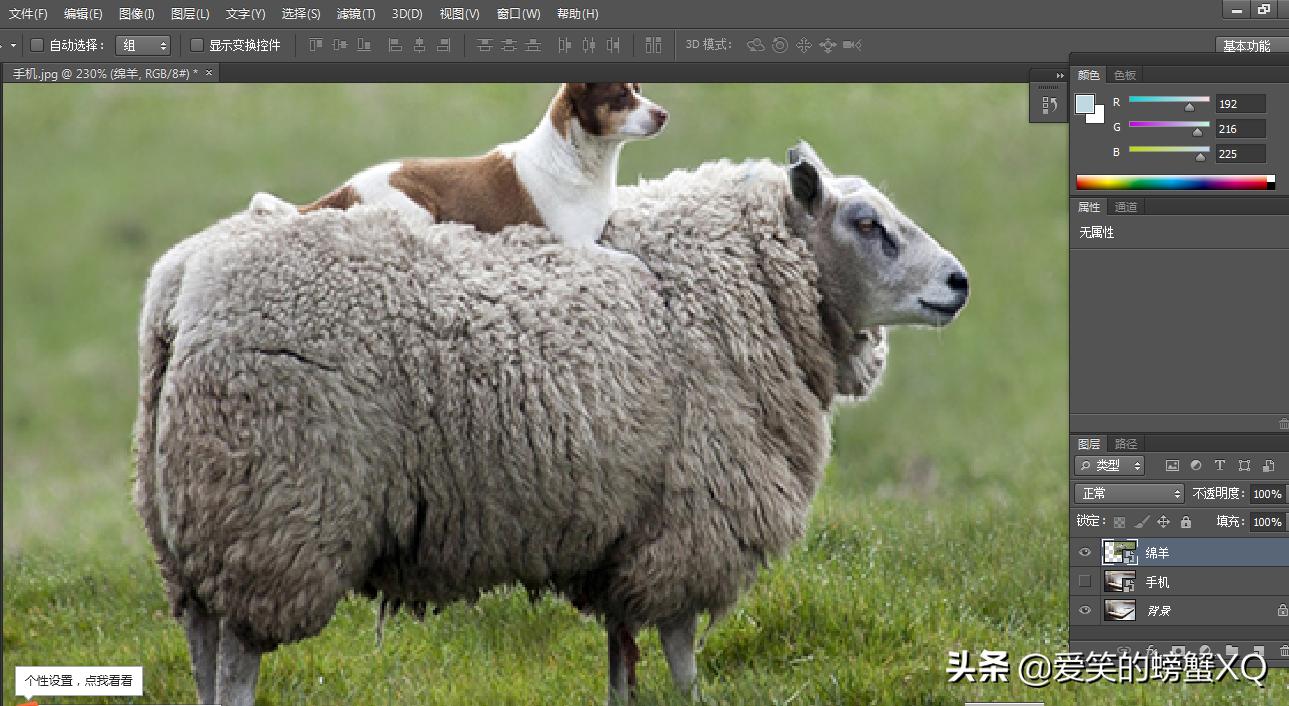The width and height of the screenshot is (1289, 706).
Task: Open the filter by text layers icon
Action: click(1221, 467)
